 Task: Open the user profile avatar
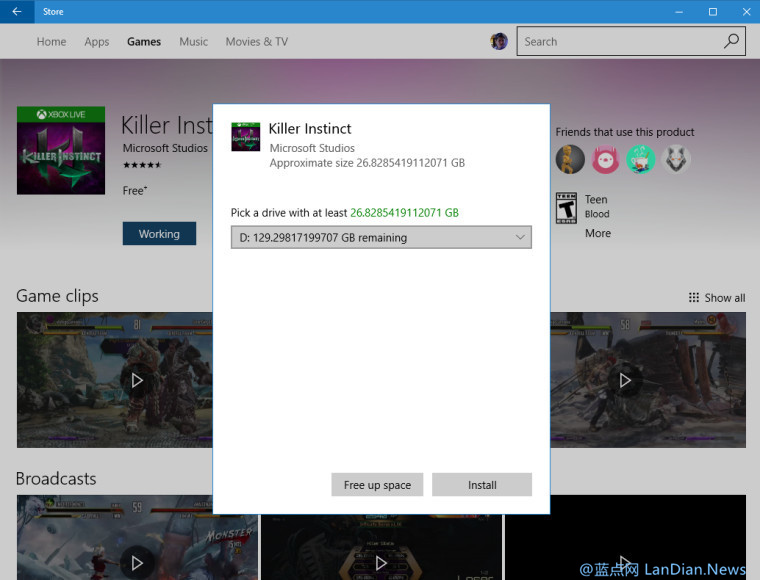pyautogui.click(x=498, y=41)
